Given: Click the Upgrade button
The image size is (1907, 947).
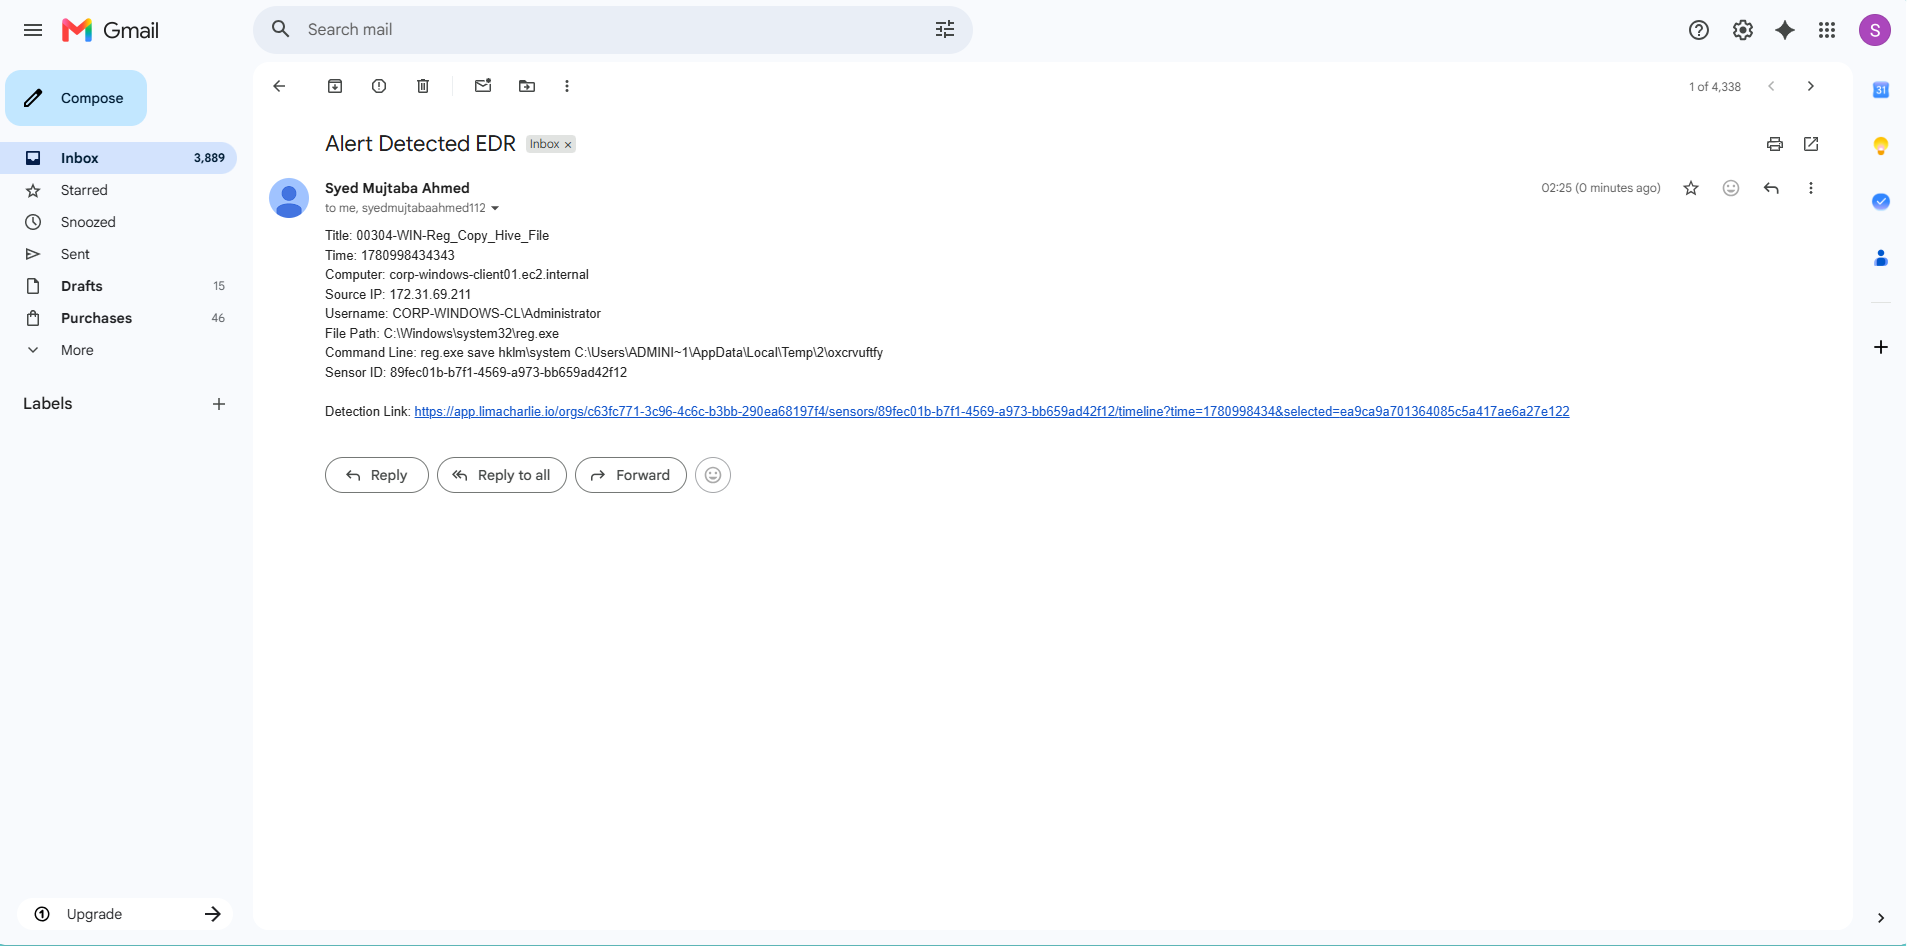Looking at the screenshot, I should click(125, 914).
